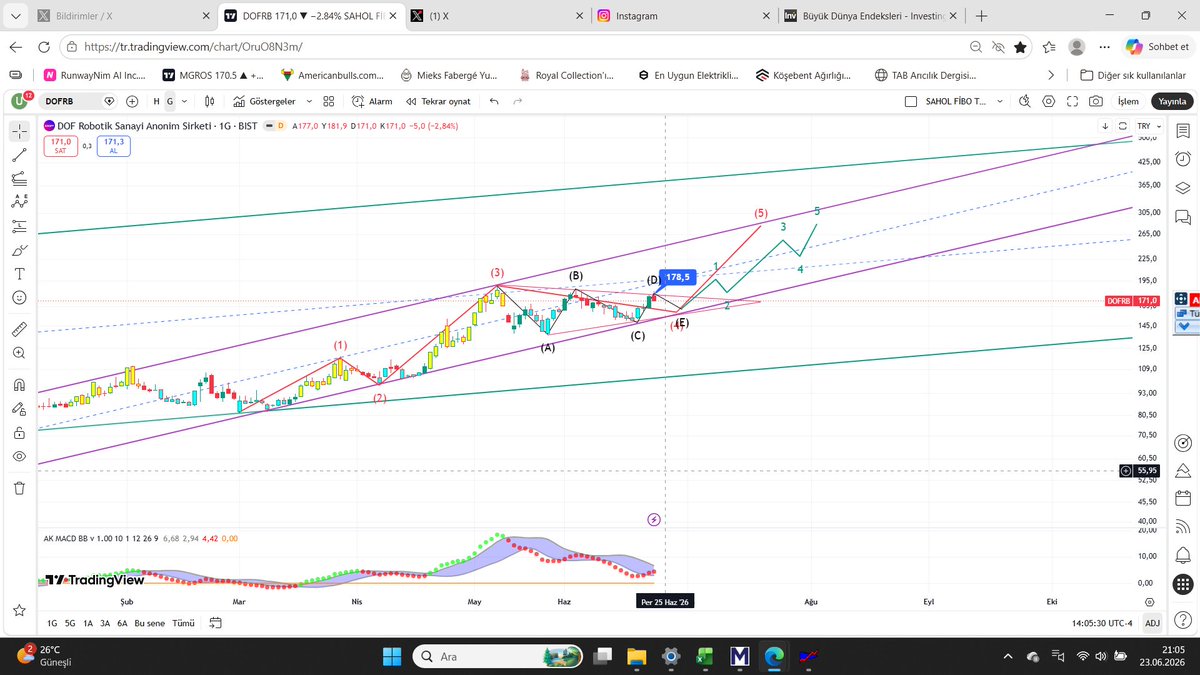
Task: Select the Bu sene date range
Action: [149, 623]
